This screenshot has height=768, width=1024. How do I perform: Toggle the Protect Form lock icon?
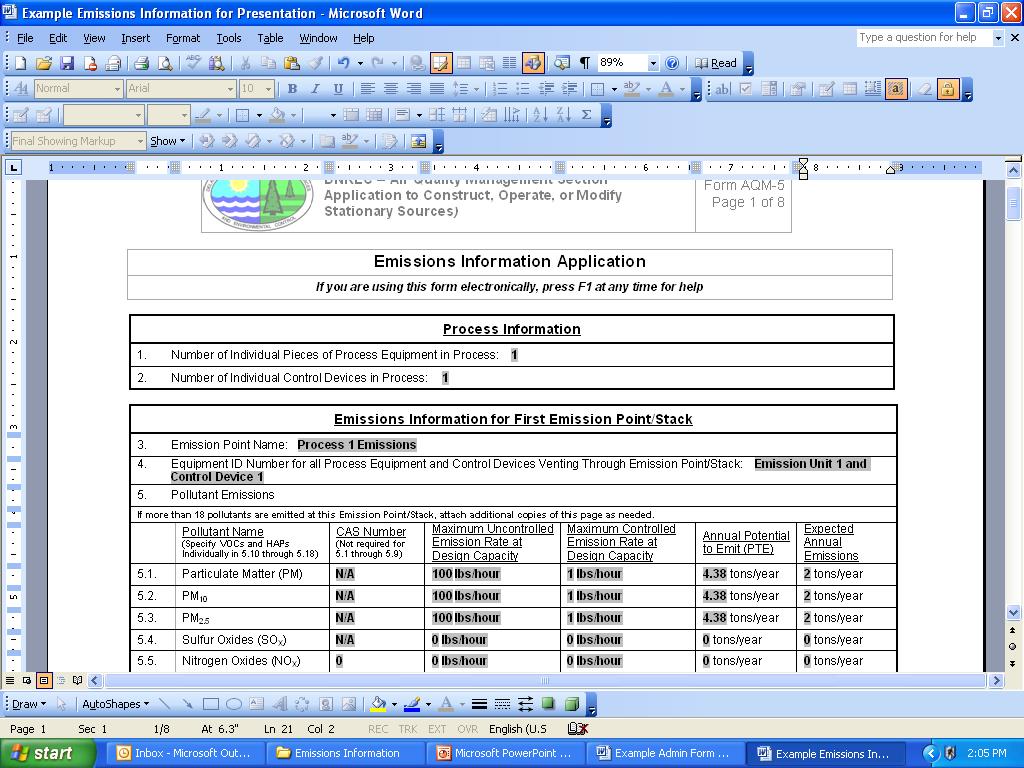pos(948,89)
